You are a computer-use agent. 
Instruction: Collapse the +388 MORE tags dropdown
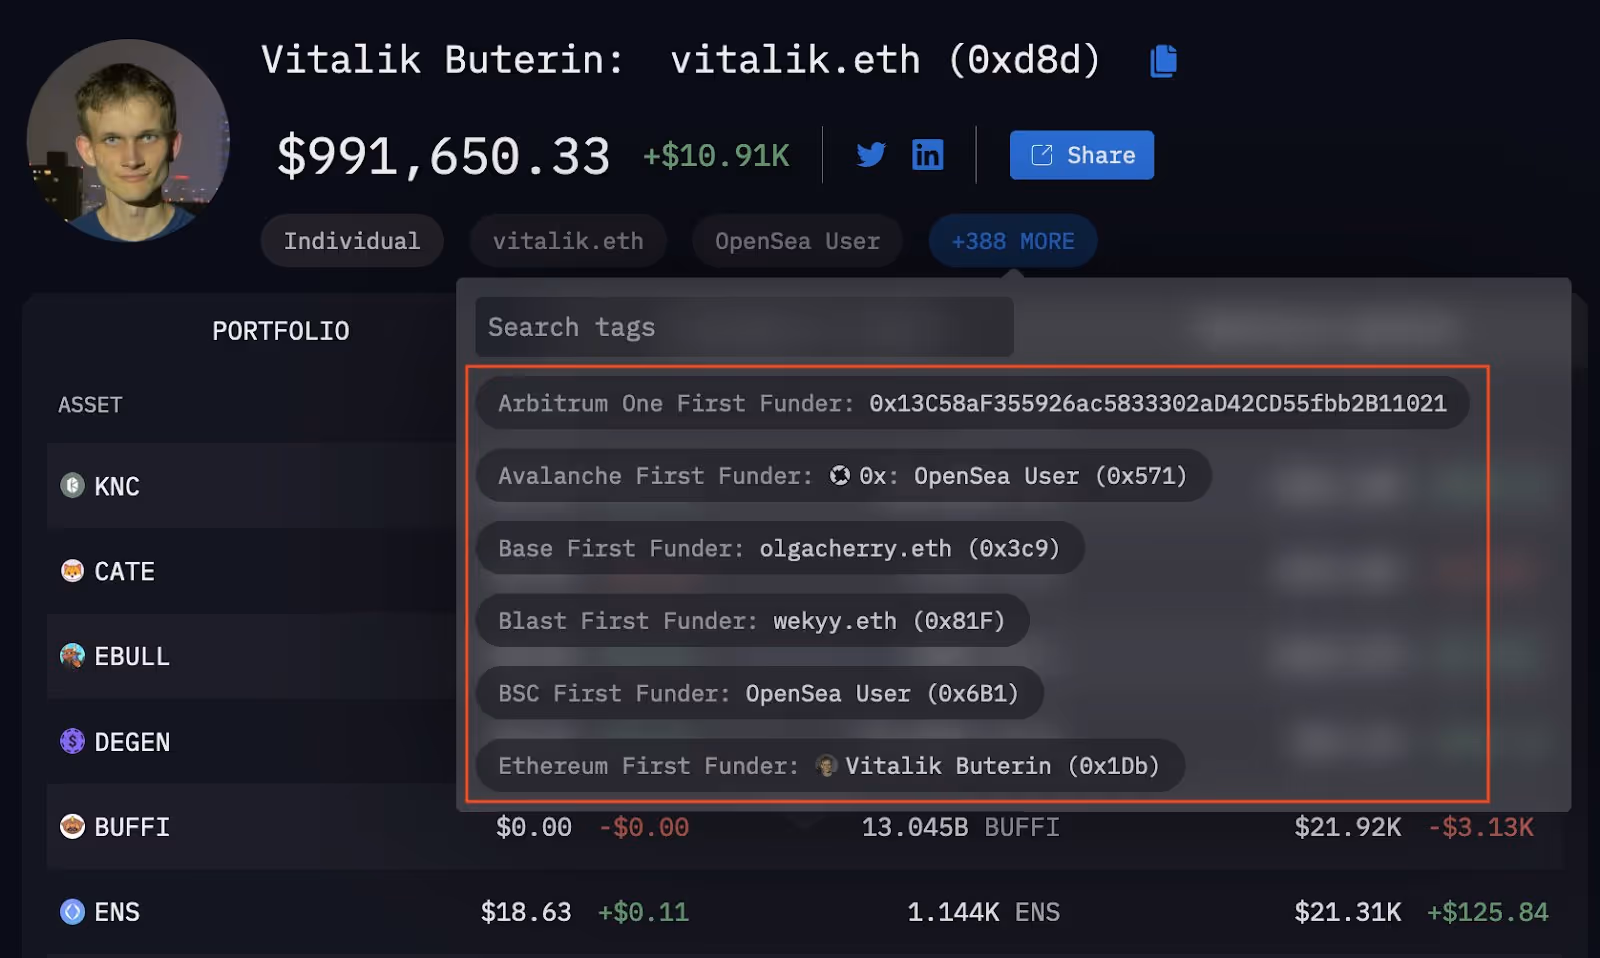click(1013, 241)
